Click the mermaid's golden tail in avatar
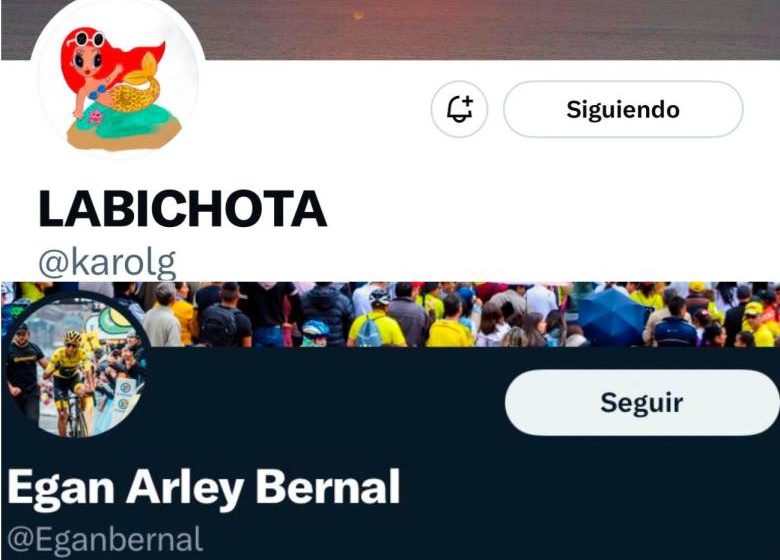 pyautogui.click(x=138, y=85)
